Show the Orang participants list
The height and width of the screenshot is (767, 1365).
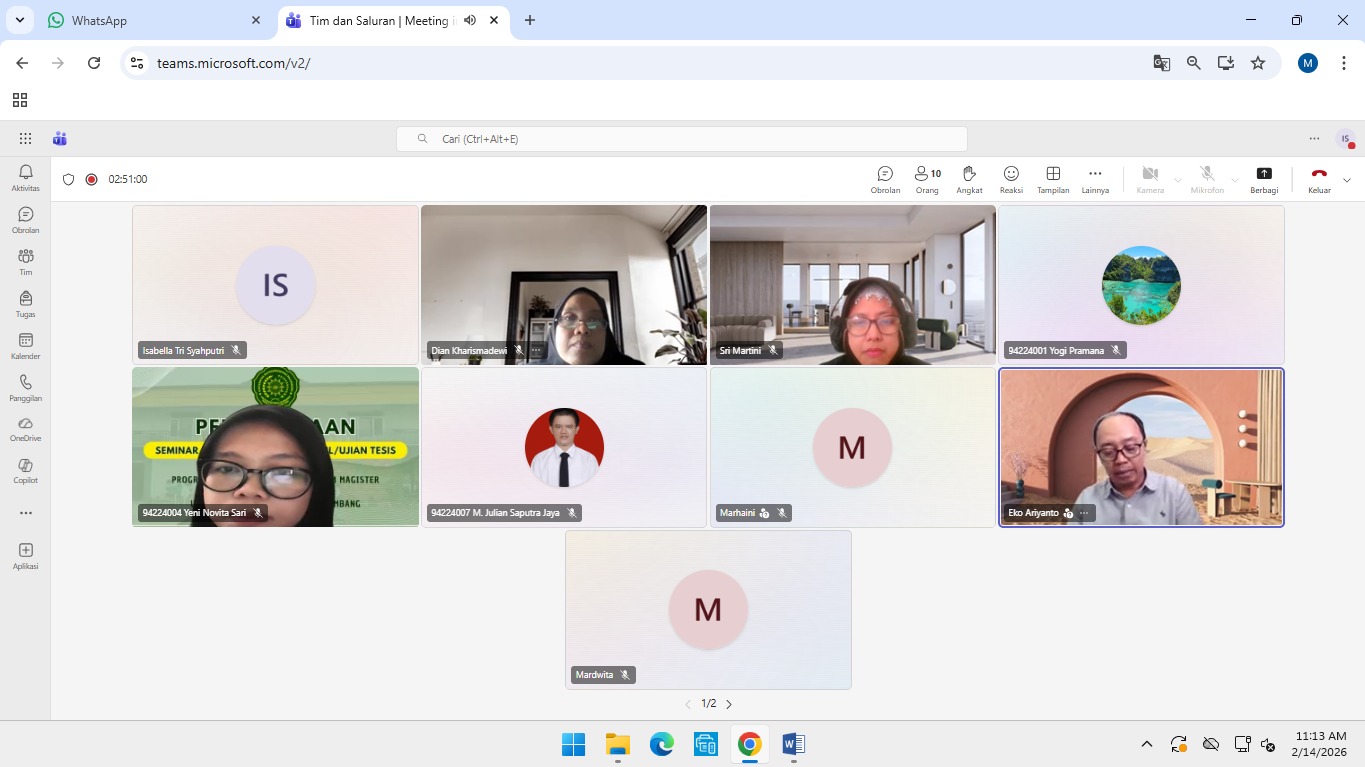[x=927, y=179]
